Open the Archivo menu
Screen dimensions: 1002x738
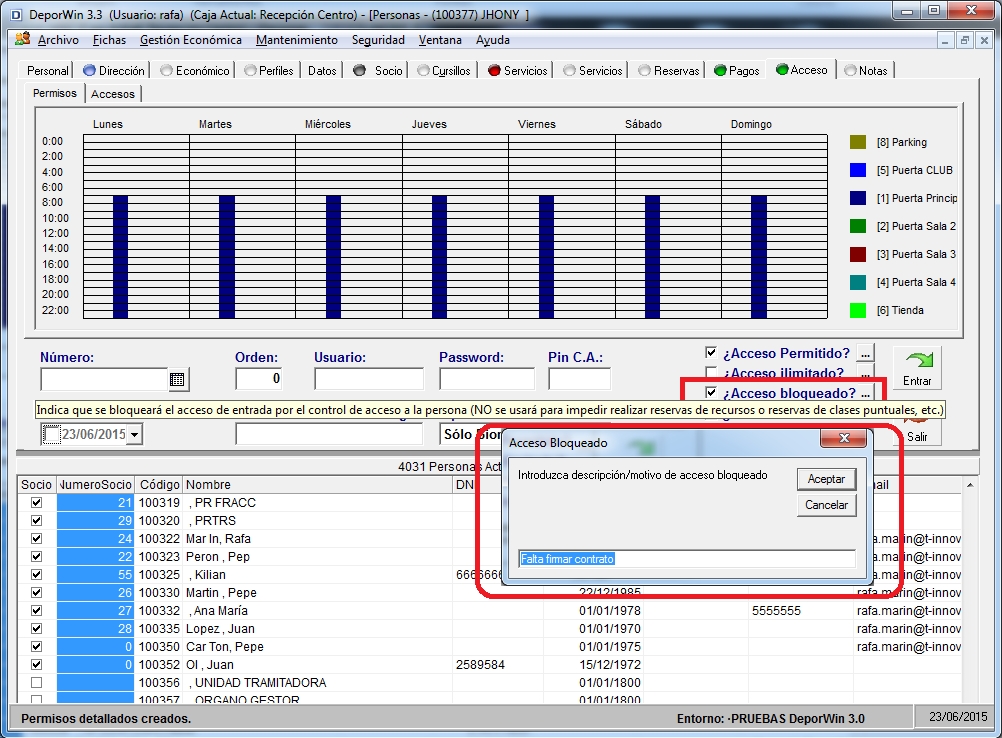(x=58, y=40)
